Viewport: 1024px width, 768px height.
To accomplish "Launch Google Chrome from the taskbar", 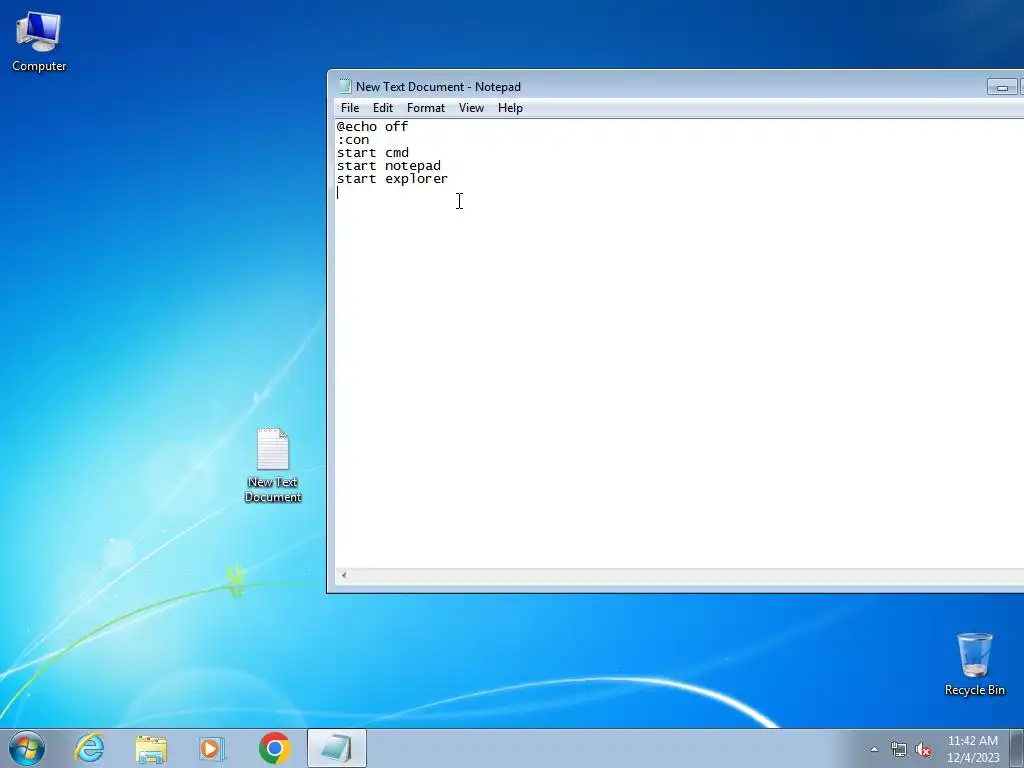I will (274, 748).
